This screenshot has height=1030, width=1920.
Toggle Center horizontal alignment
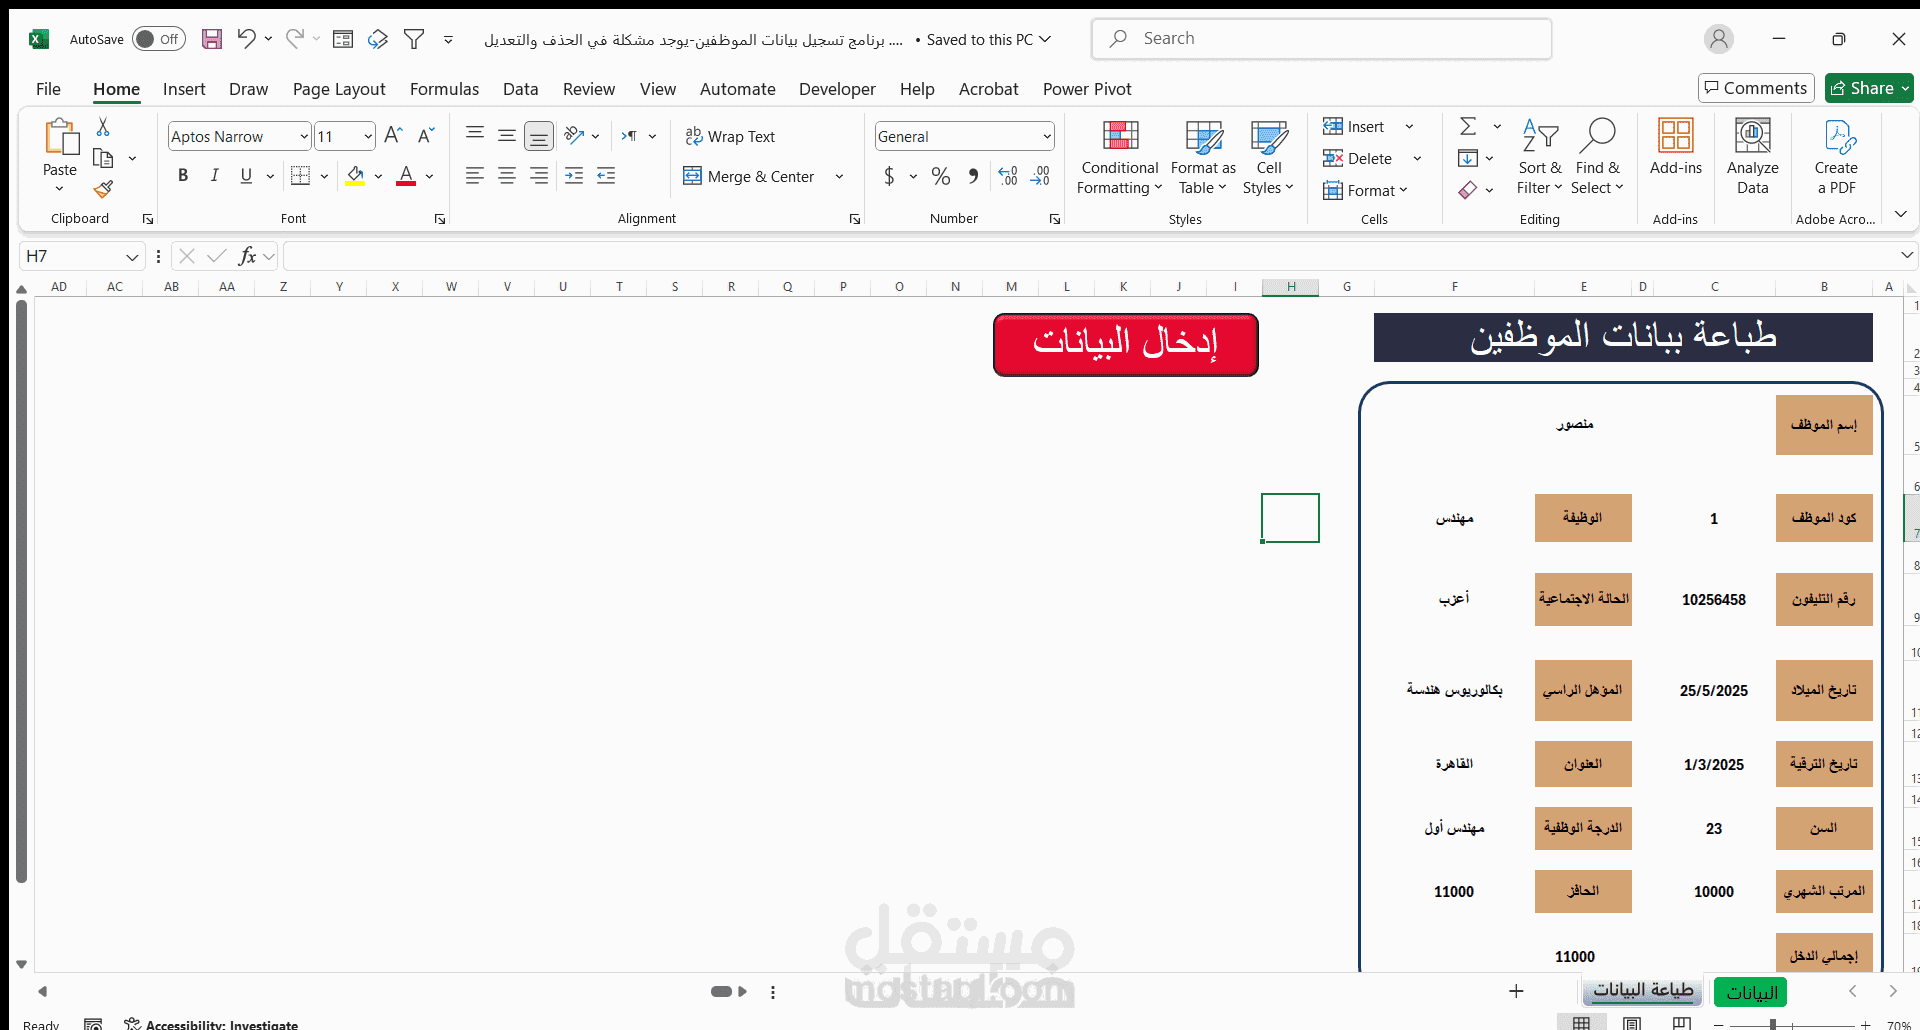coord(507,176)
